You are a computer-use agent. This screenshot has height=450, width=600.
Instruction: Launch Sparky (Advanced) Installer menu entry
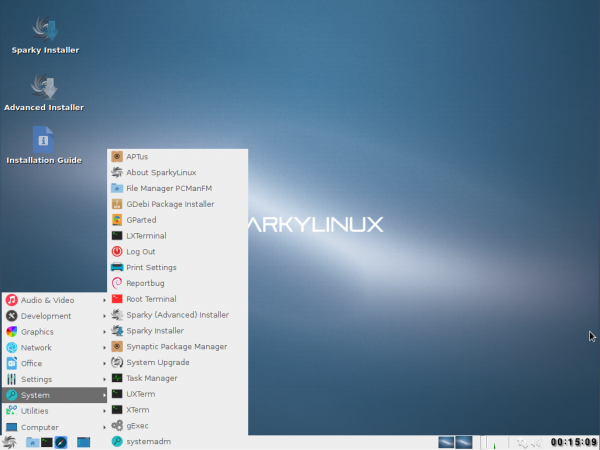178,315
